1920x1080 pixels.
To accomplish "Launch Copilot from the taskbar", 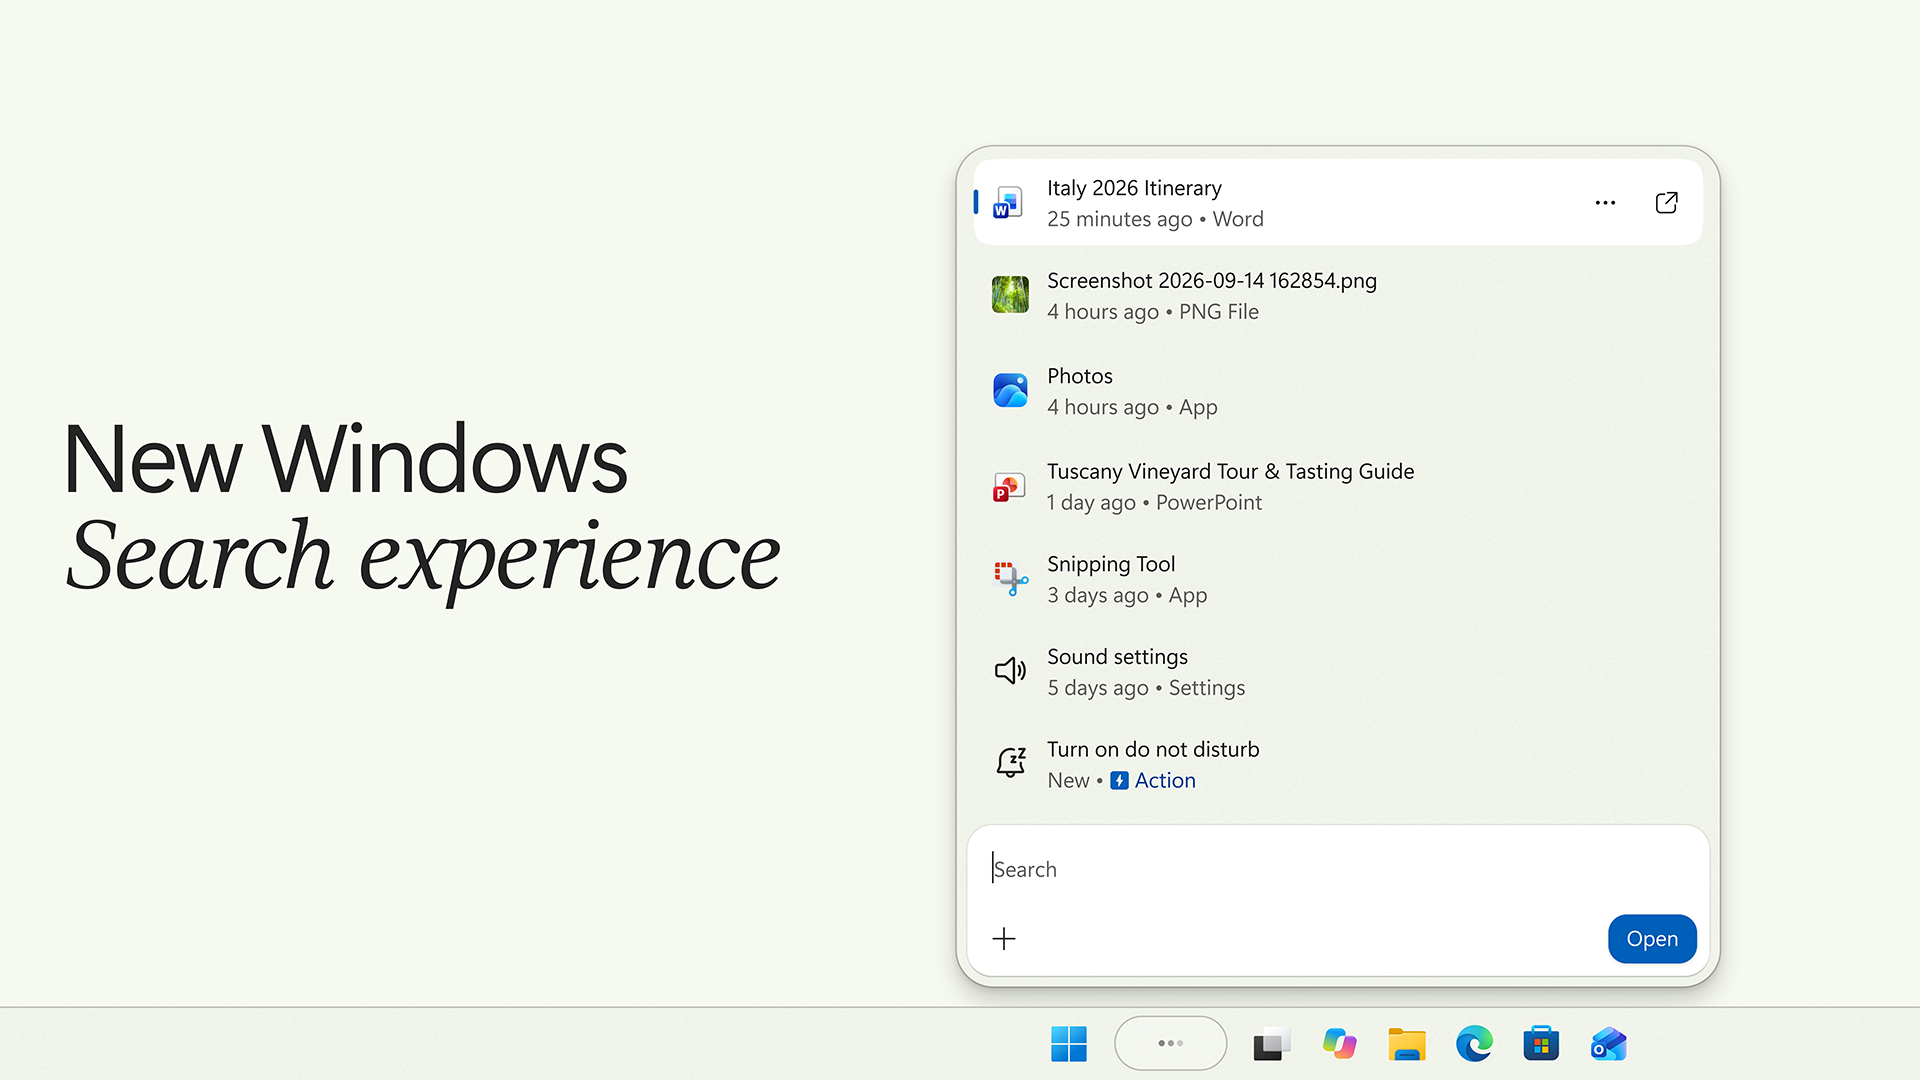I will click(x=1339, y=1044).
